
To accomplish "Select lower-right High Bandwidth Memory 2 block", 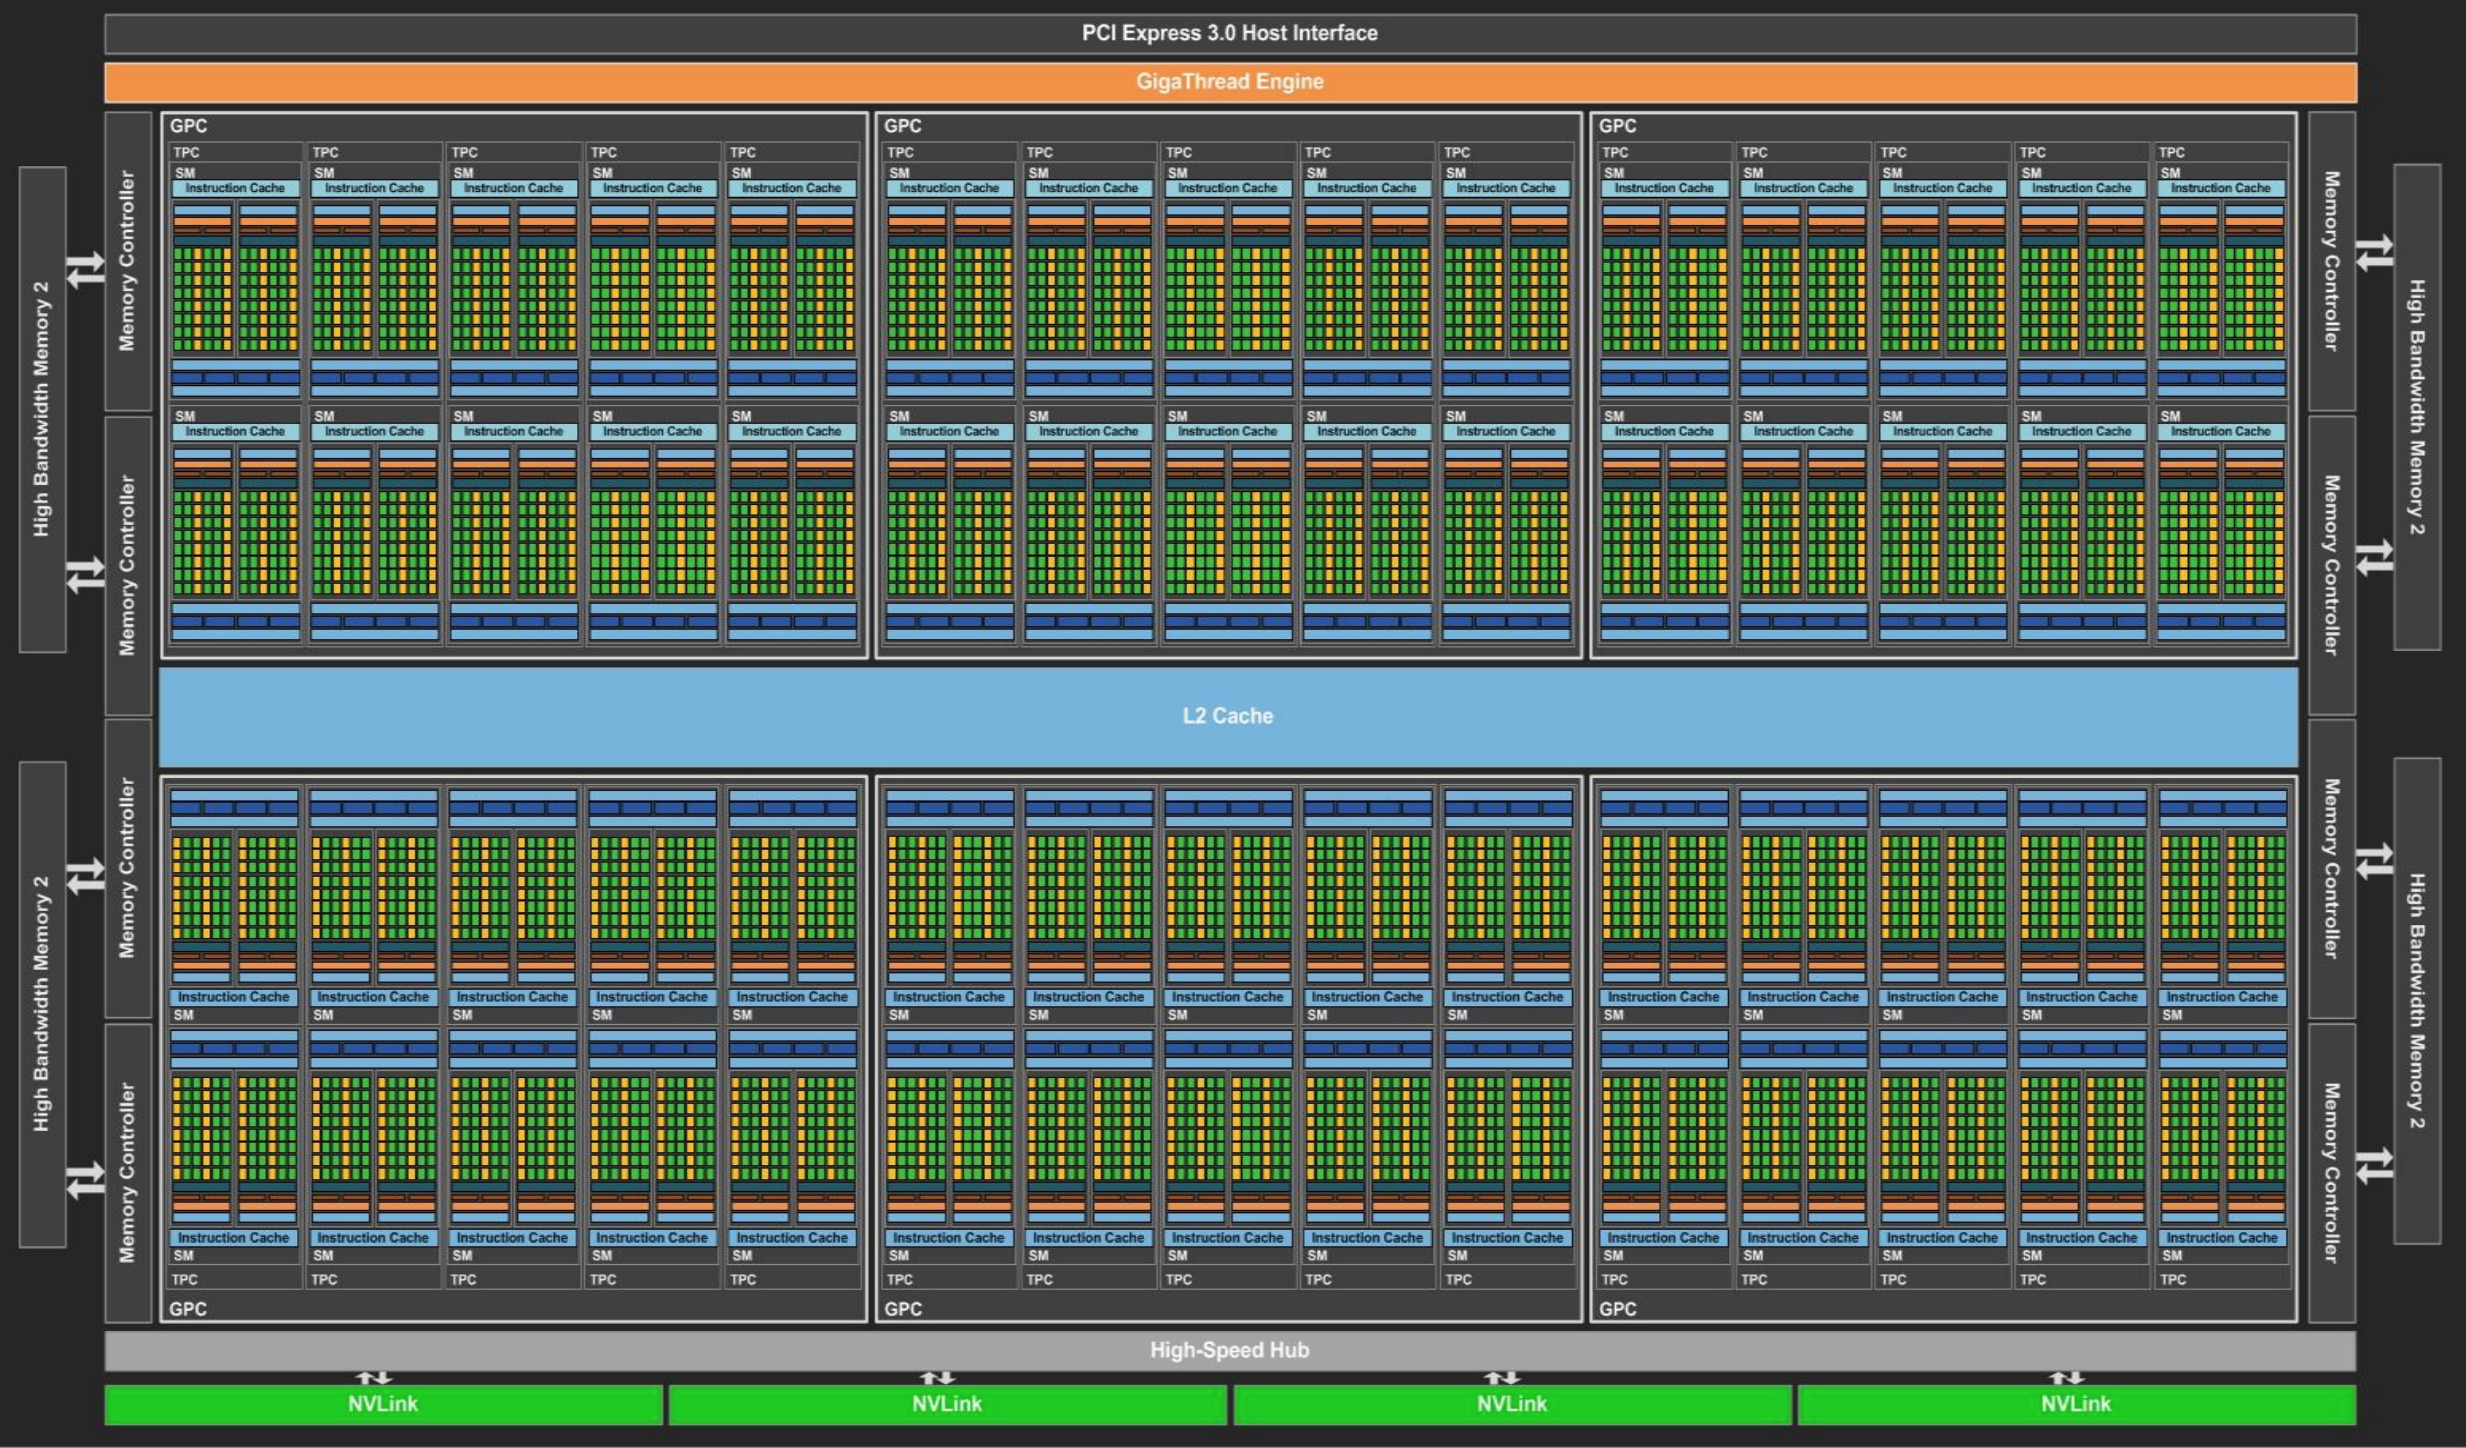I will 2417,1001.
